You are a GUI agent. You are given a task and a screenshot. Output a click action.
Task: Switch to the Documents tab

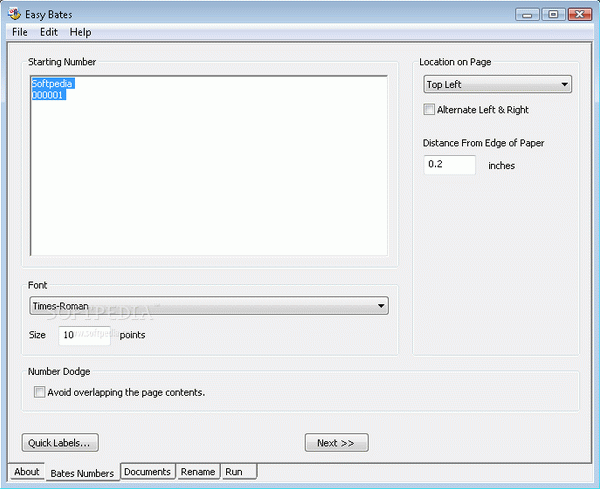[x=148, y=472]
